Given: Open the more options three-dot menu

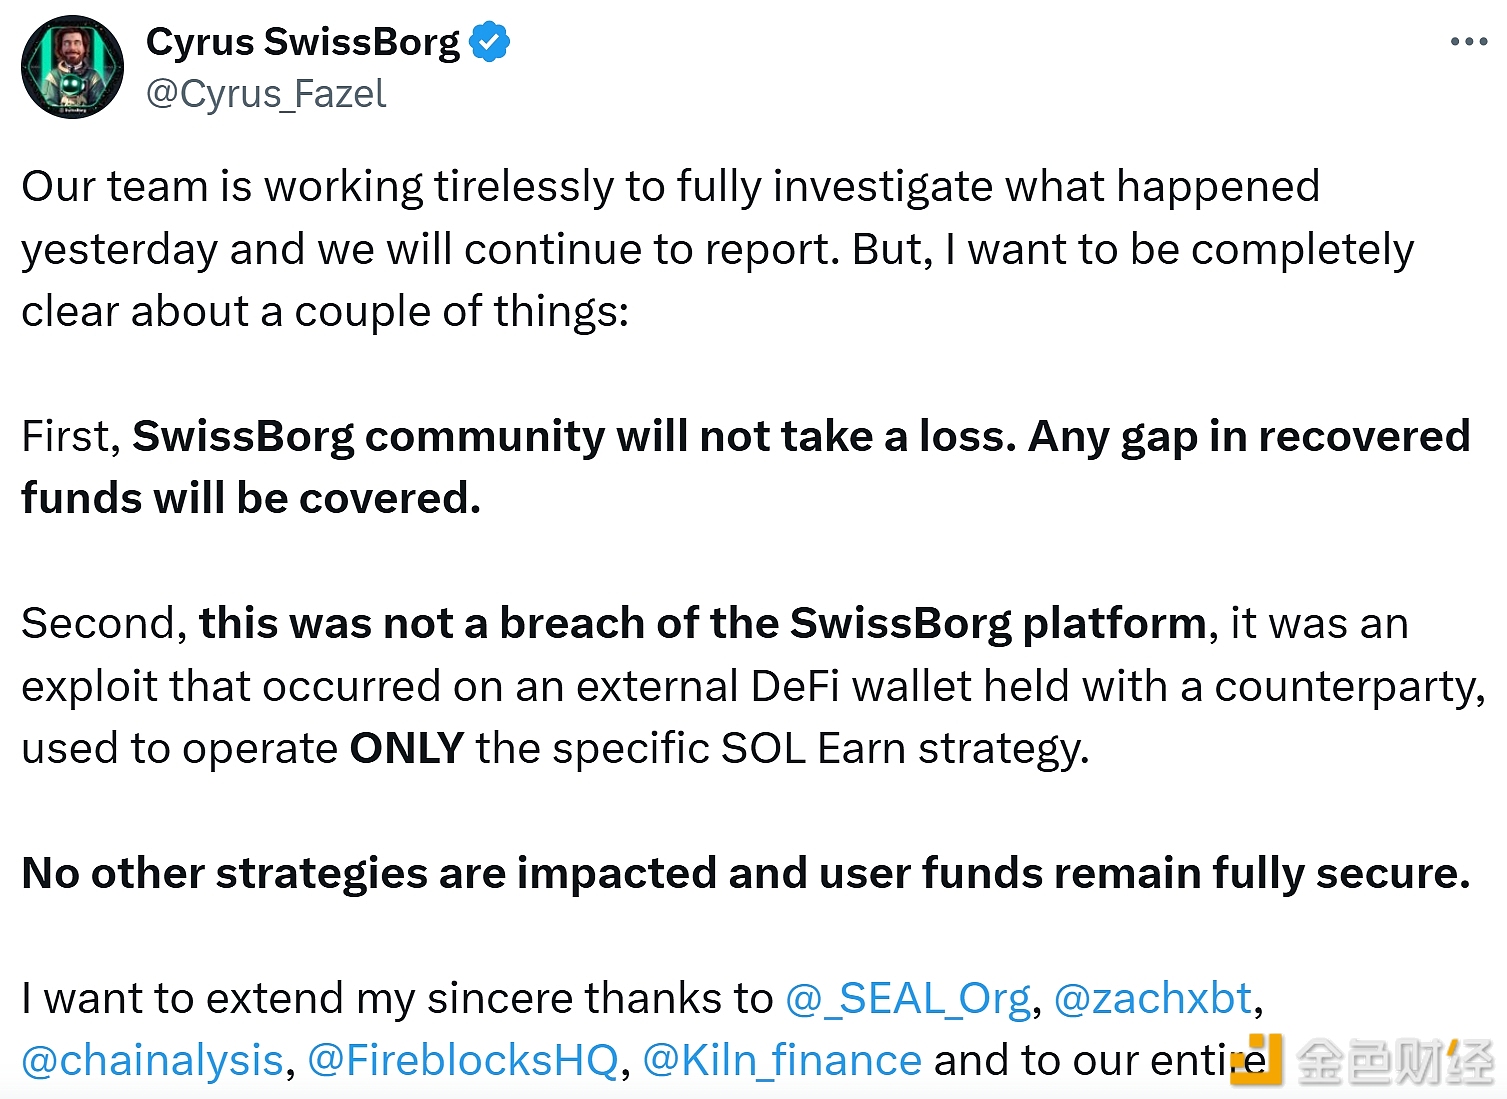Looking at the screenshot, I should pyautogui.click(x=1468, y=42).
